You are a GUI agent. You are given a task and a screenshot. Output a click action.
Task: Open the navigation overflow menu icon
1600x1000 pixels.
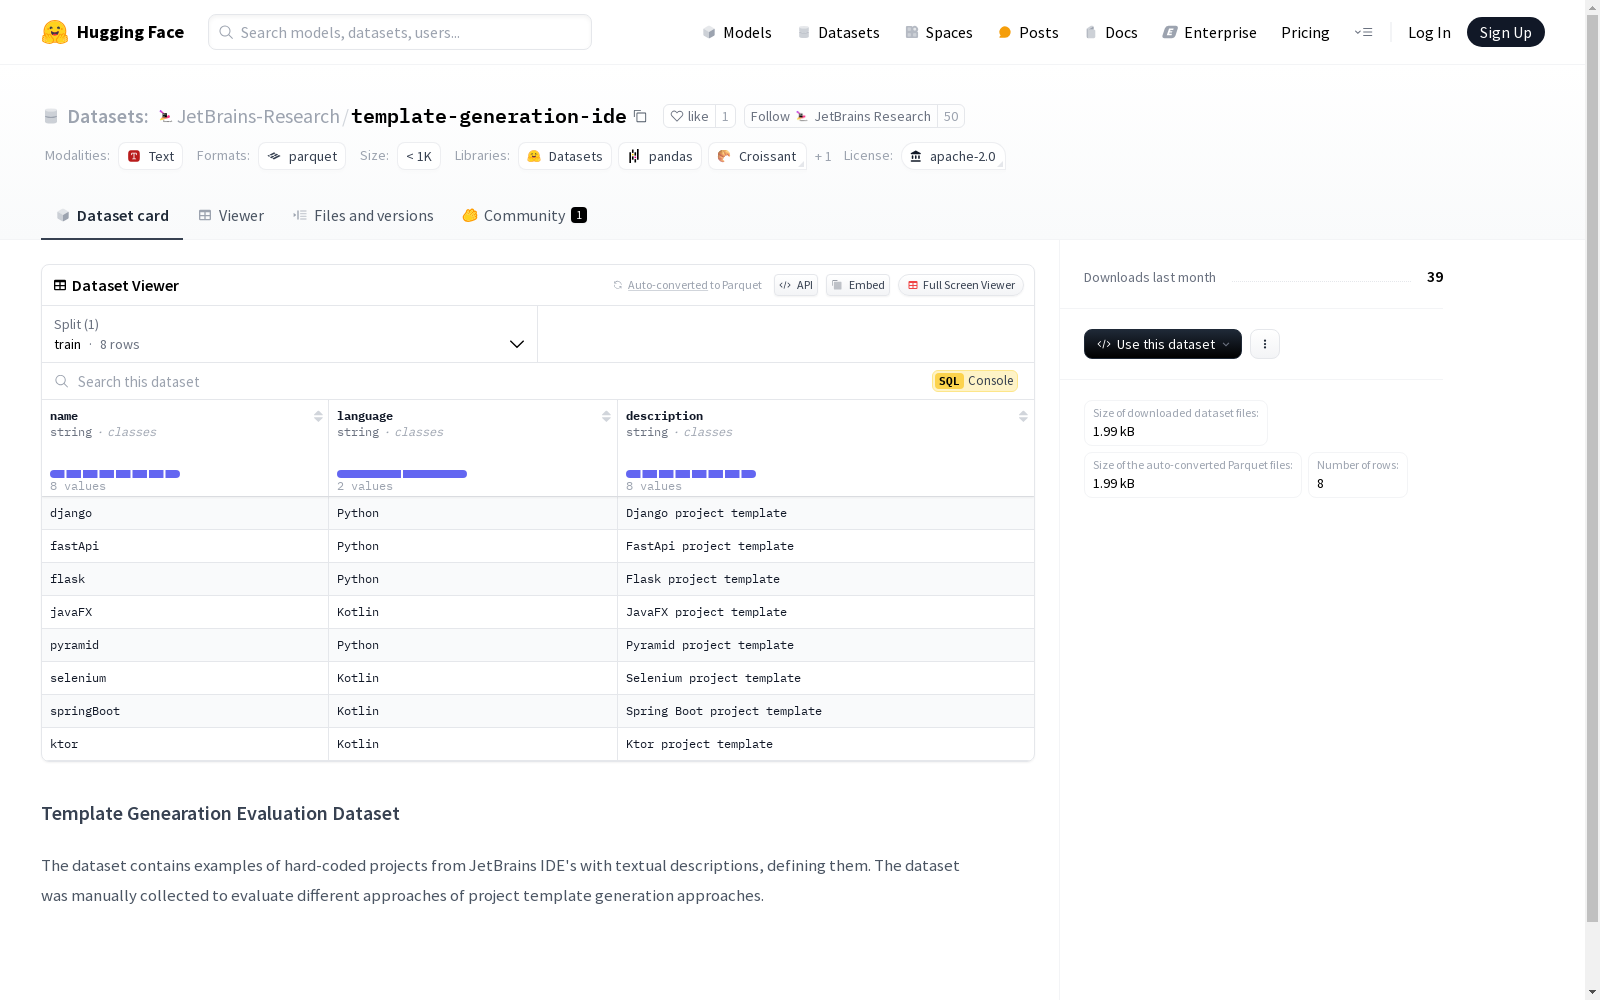click(x=1363, y=32)
